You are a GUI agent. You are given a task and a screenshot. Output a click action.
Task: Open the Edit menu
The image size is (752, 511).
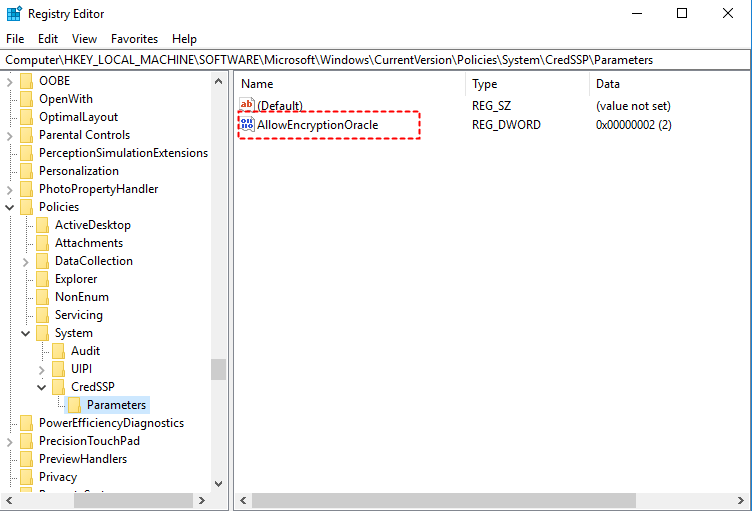point(48,39)
